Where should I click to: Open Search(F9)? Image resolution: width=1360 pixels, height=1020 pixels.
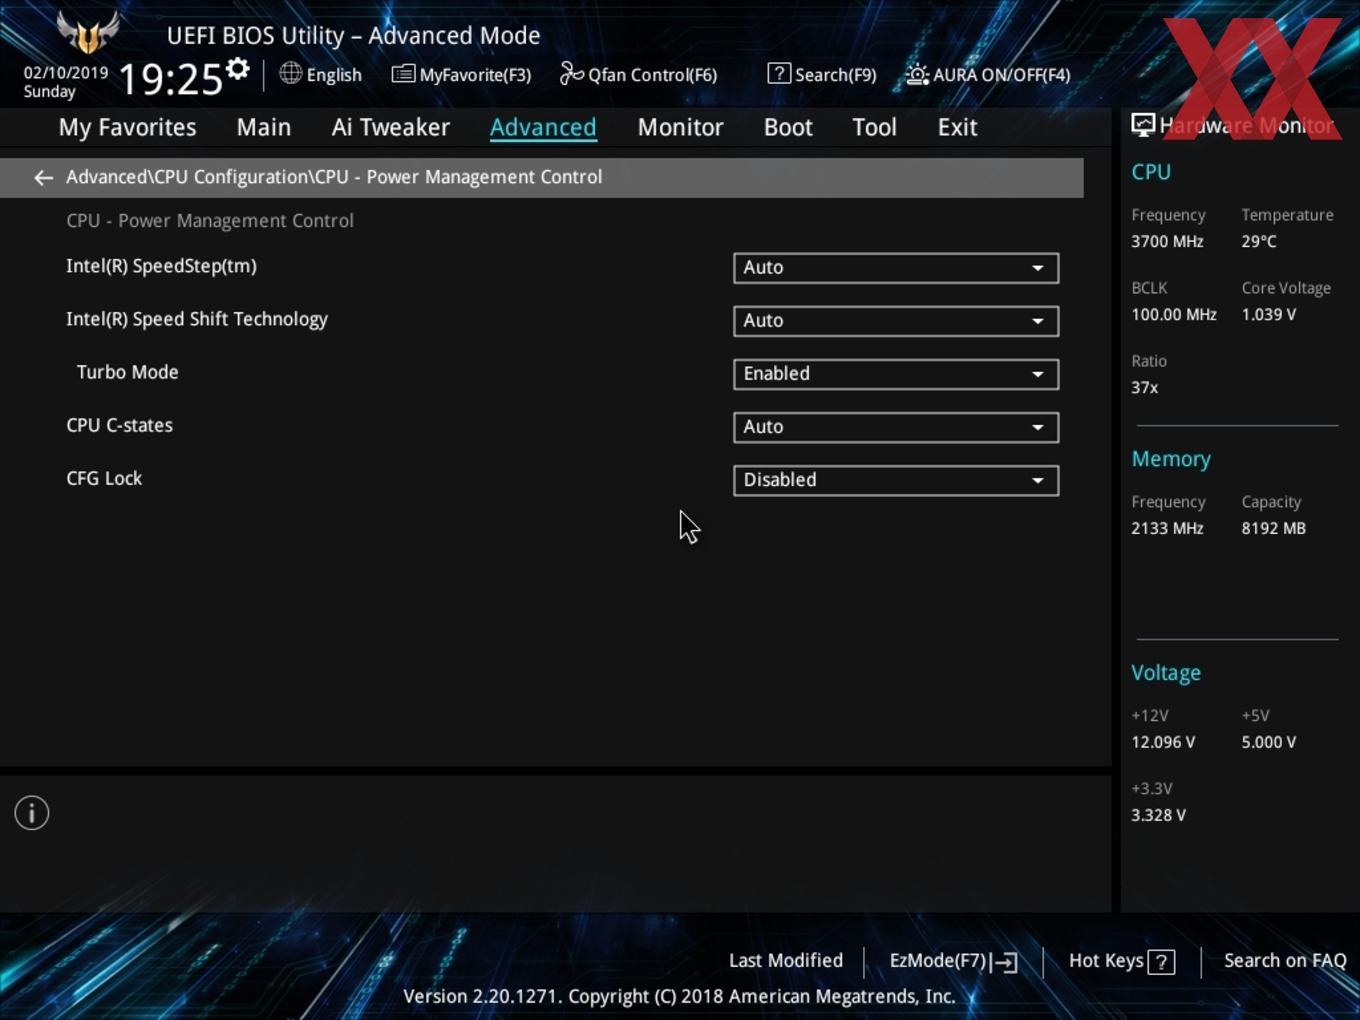(822, 74)
